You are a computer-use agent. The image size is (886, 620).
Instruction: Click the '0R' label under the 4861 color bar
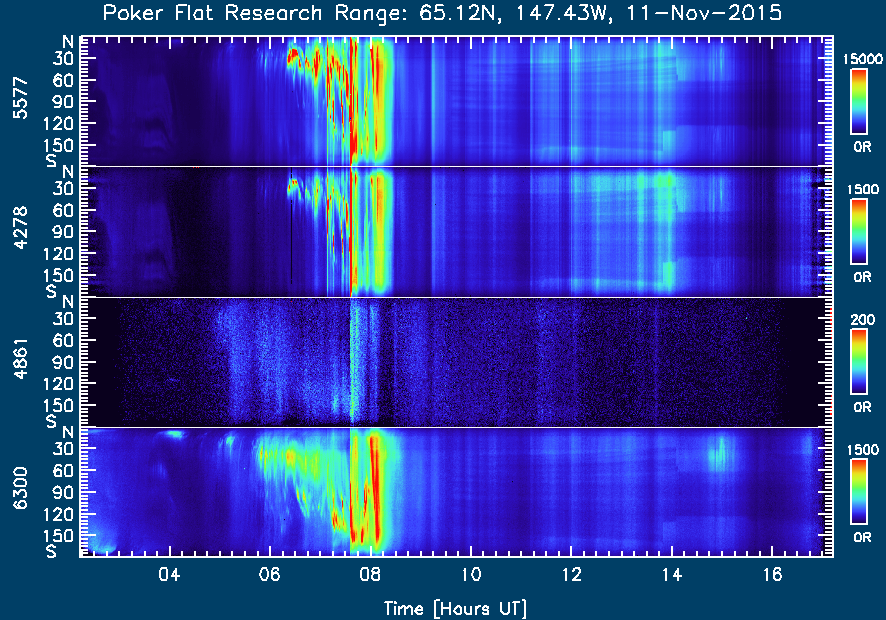coord(862,407)
